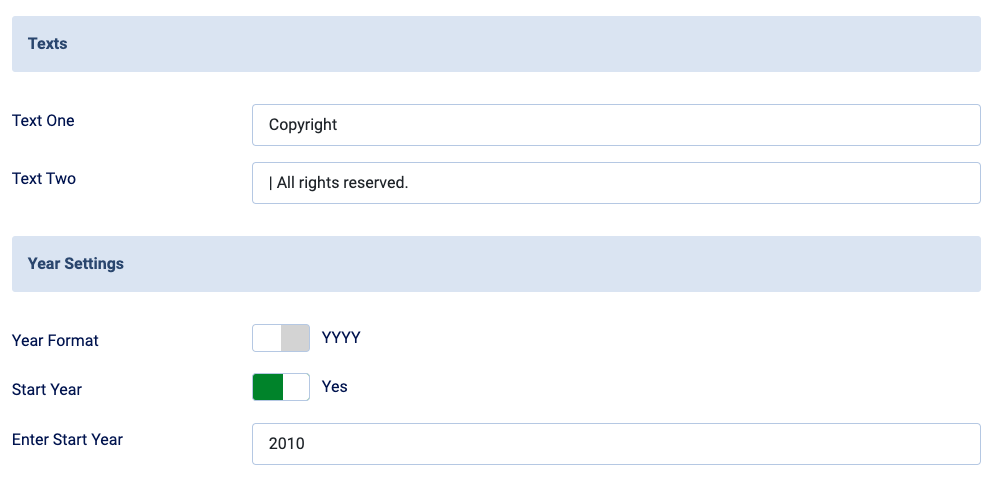Click the "Texts" section header
Viewport: 998px width, 486px height.
point(48,44)
